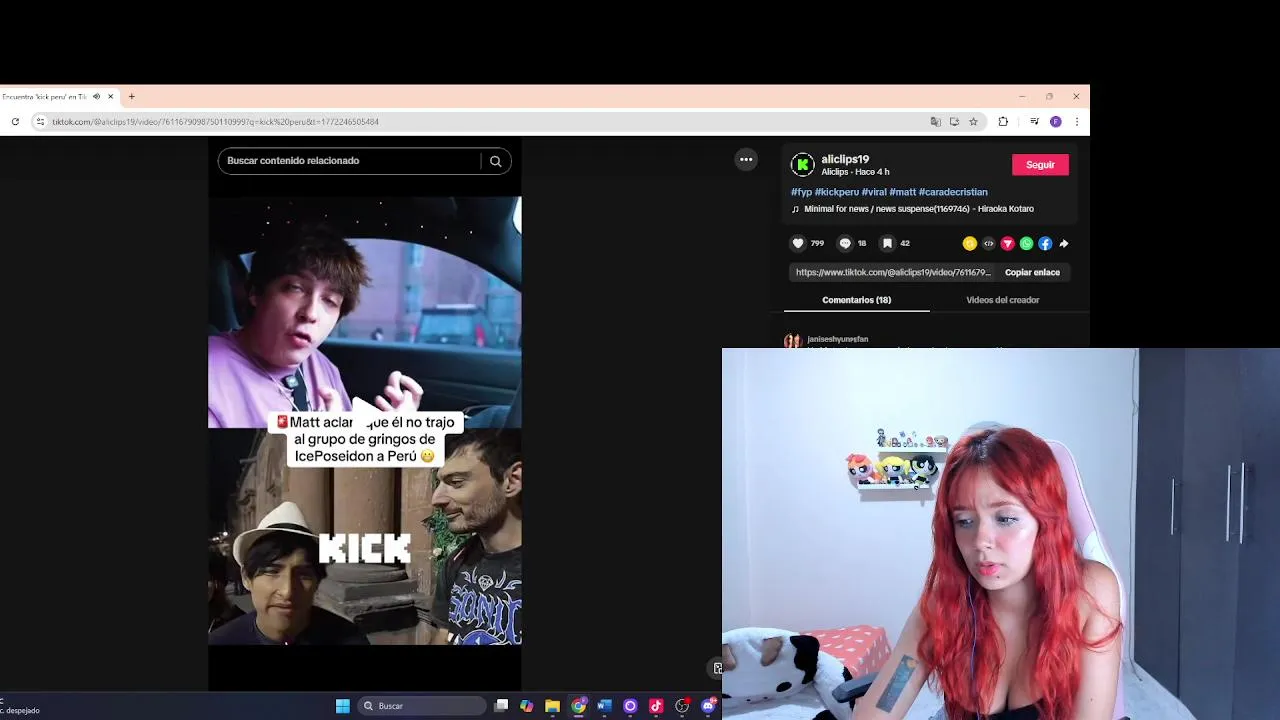Open the Windows Start menu
Viewport: 1280px width, 720px height.
[343, 706]
